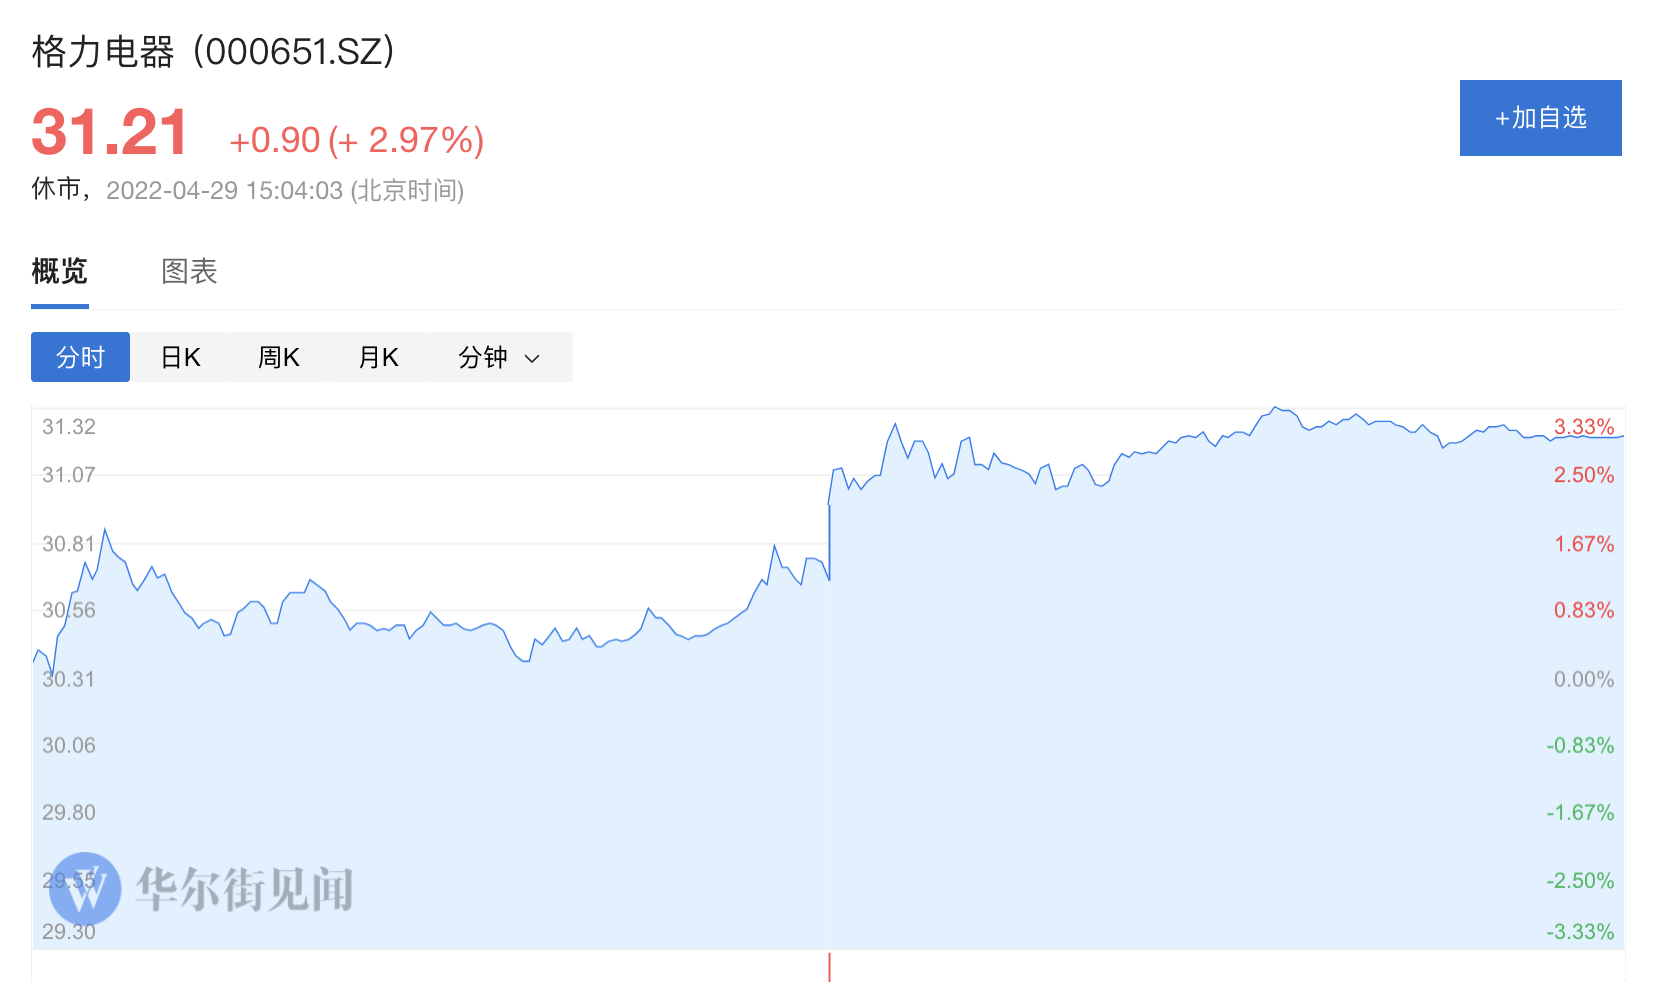Select the 分时 chart mode
This screenshot has height=982, width=1660.
coord(80,357)
